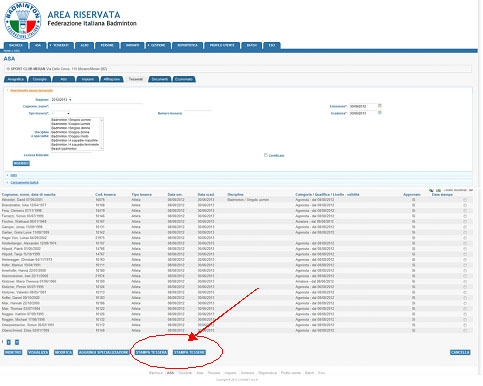Screen dimensions: 483x386
Task: Expand the Filtri section
Action: 13,175
